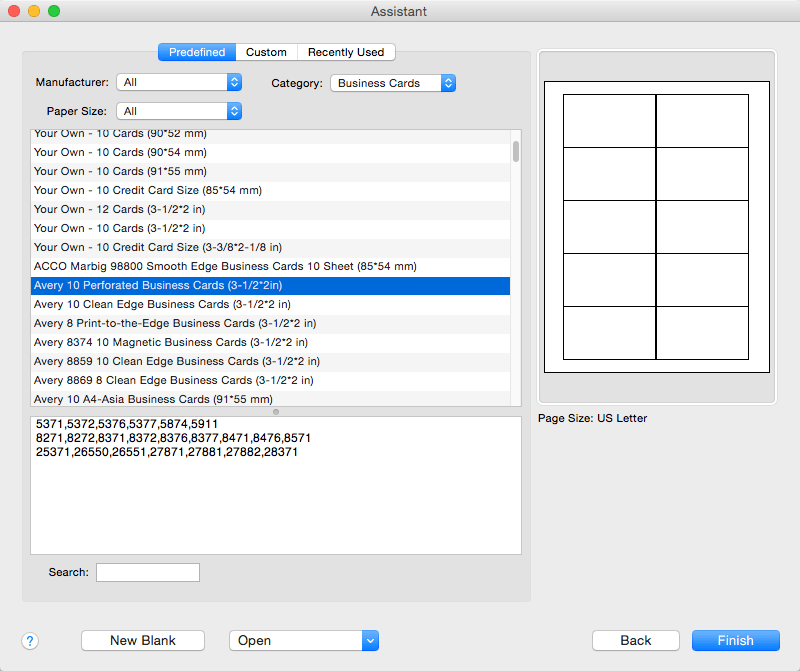Click the New Blank button

click(x=143, y=640)
